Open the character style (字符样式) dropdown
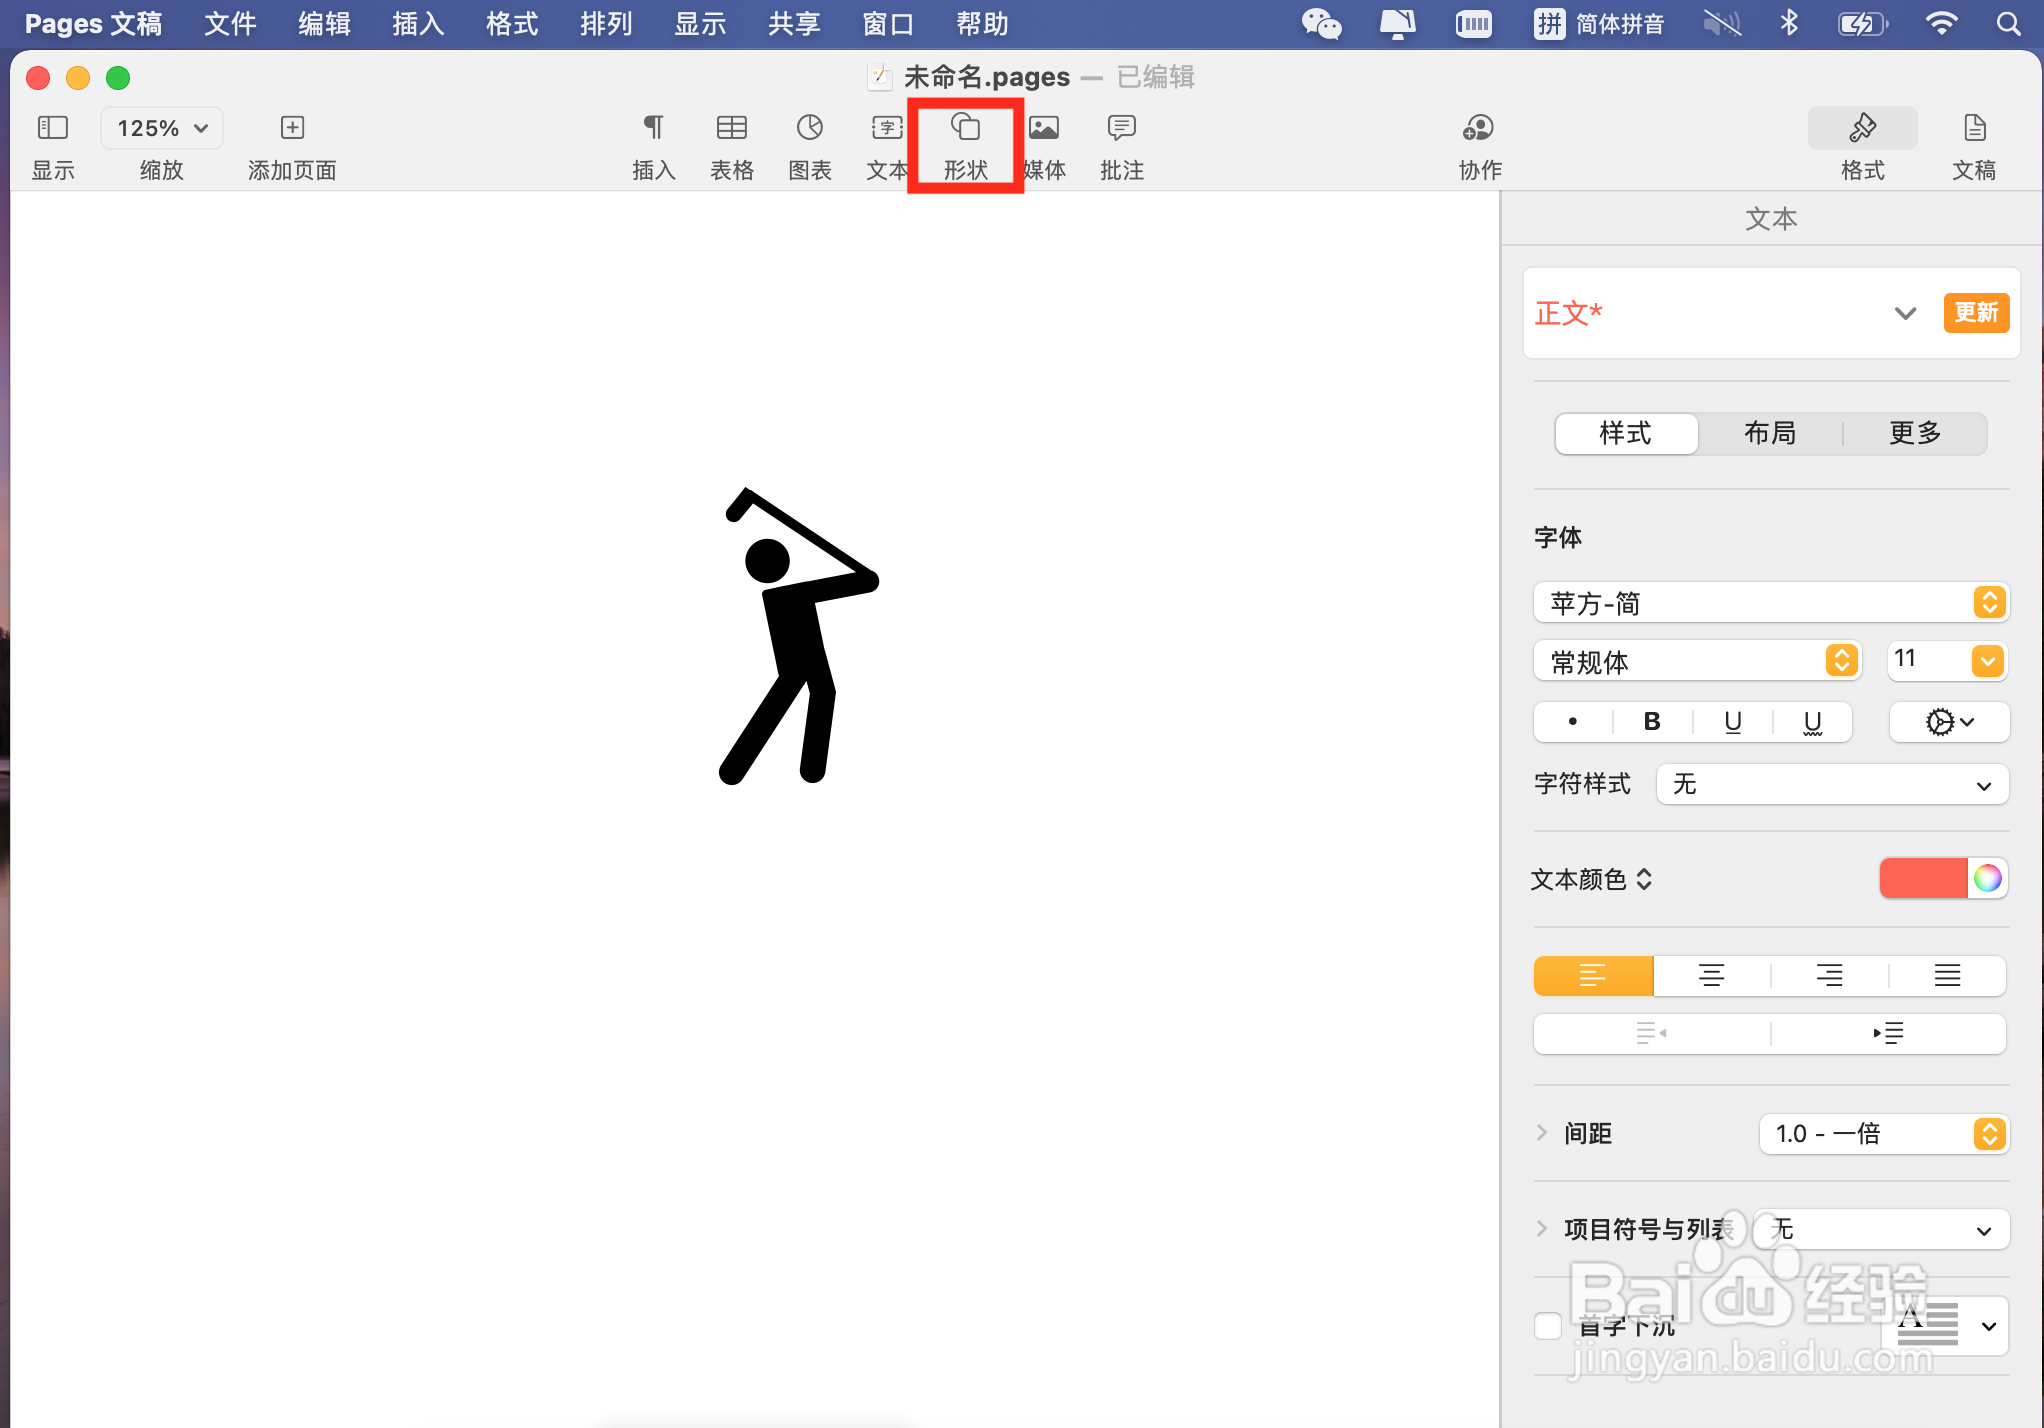The height and width of the screenshot is (1428, 2044). coord(1831,785)
